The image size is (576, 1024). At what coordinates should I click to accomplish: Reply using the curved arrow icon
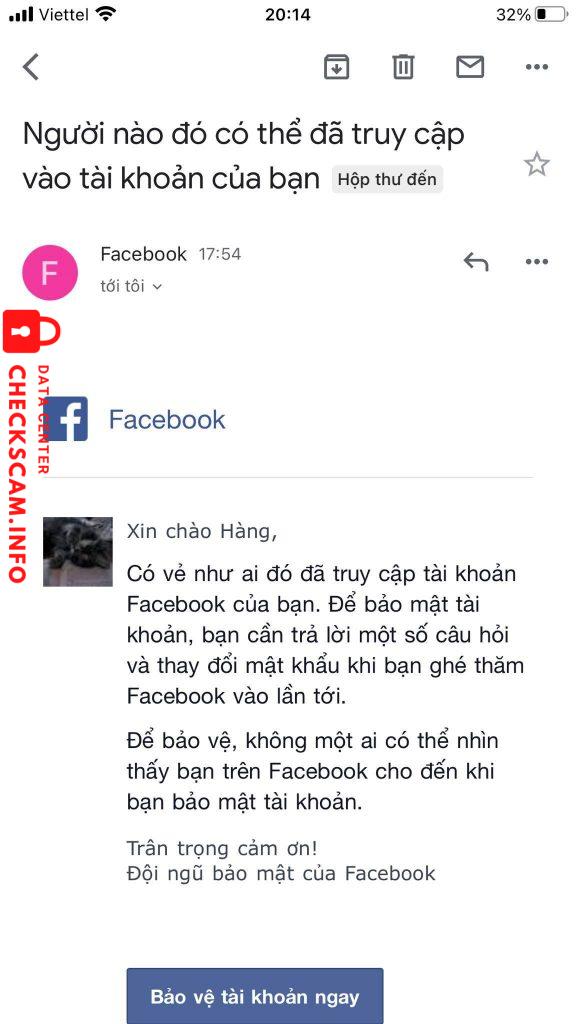[476, 262]
